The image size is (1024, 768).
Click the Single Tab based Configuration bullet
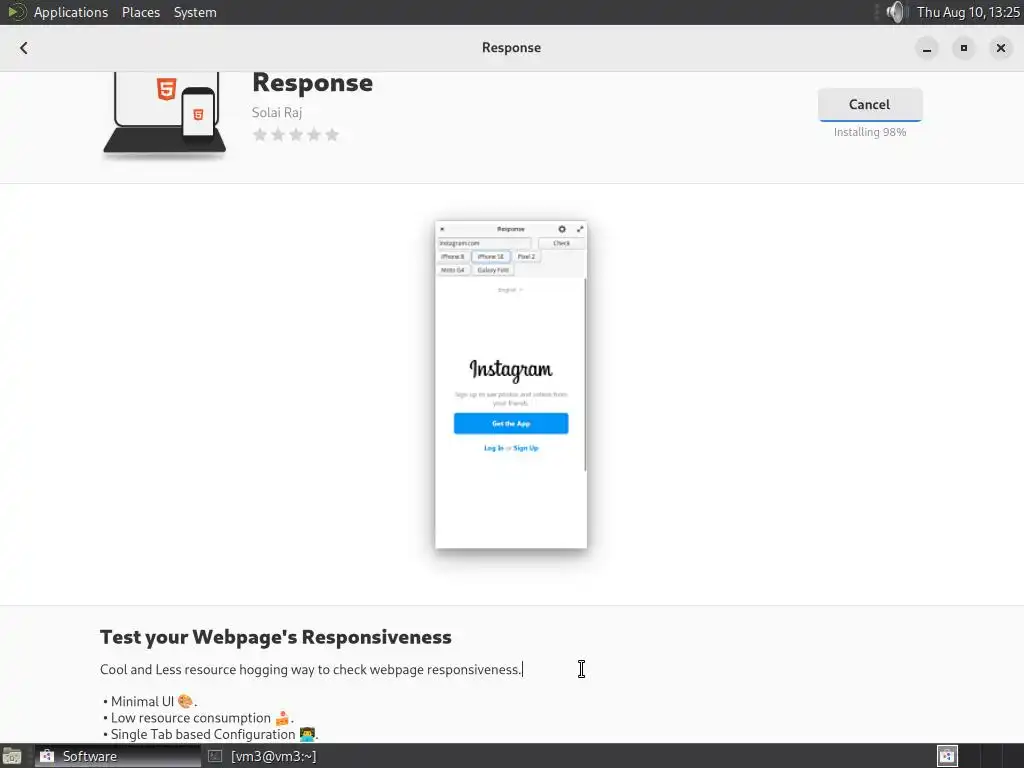[x=210, y=734]
